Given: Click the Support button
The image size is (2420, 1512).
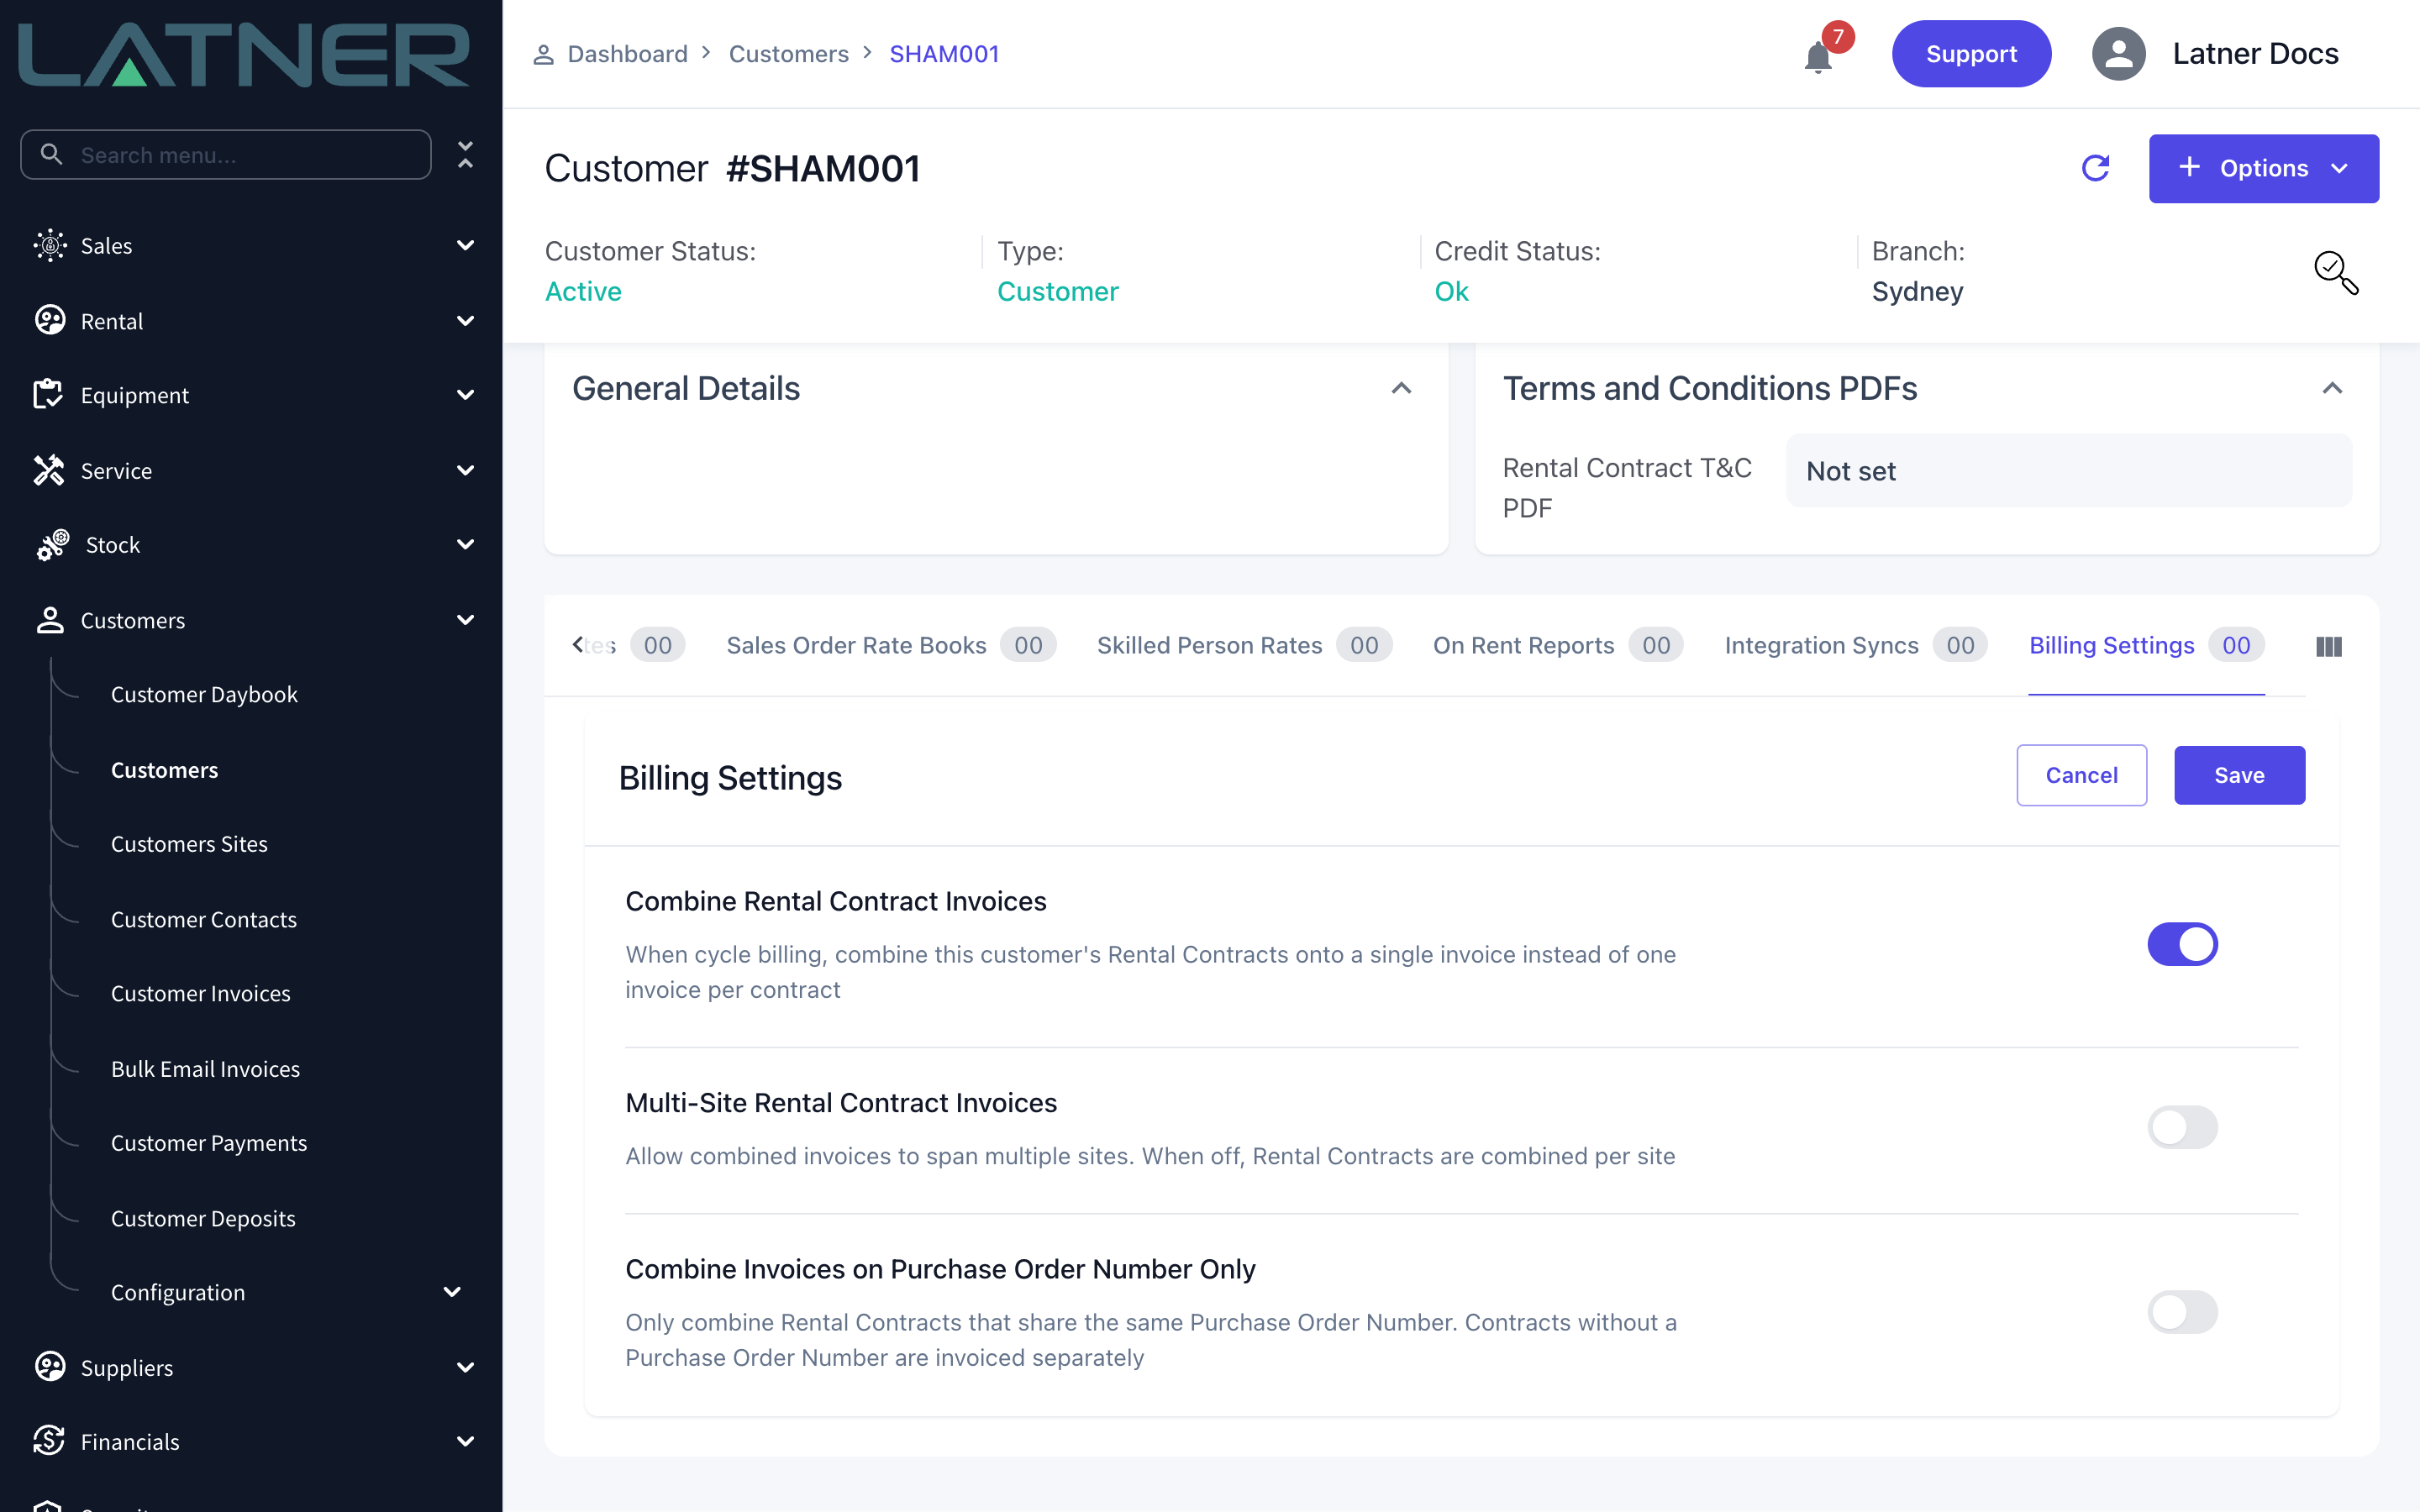Looking at the screenshot, I should [x=1971, y=54].
